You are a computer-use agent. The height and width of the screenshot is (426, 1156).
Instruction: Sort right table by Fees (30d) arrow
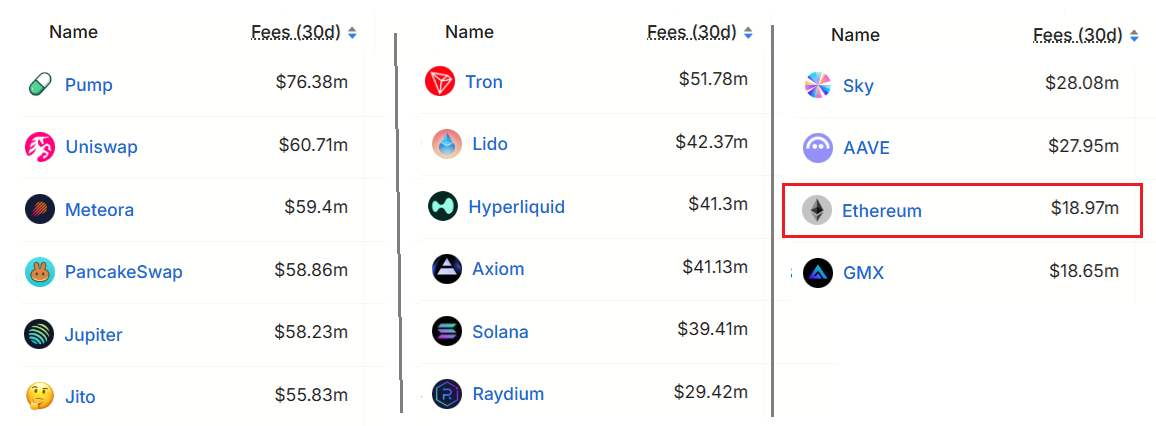tap(1134, 36)
